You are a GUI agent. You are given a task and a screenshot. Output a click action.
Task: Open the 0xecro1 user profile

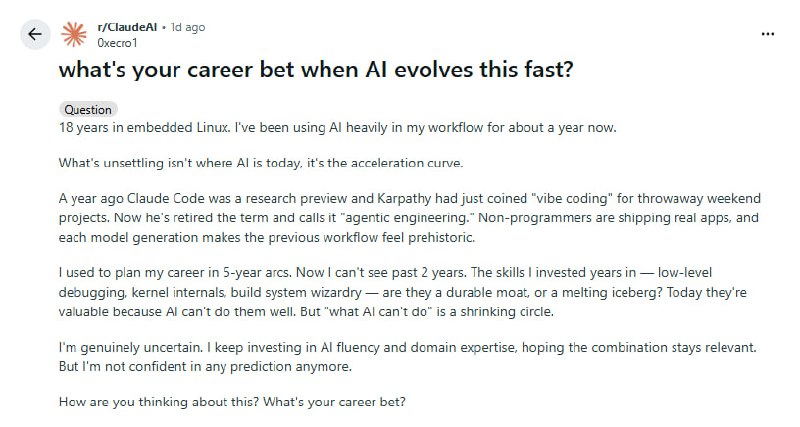click(x=118, y=42)
